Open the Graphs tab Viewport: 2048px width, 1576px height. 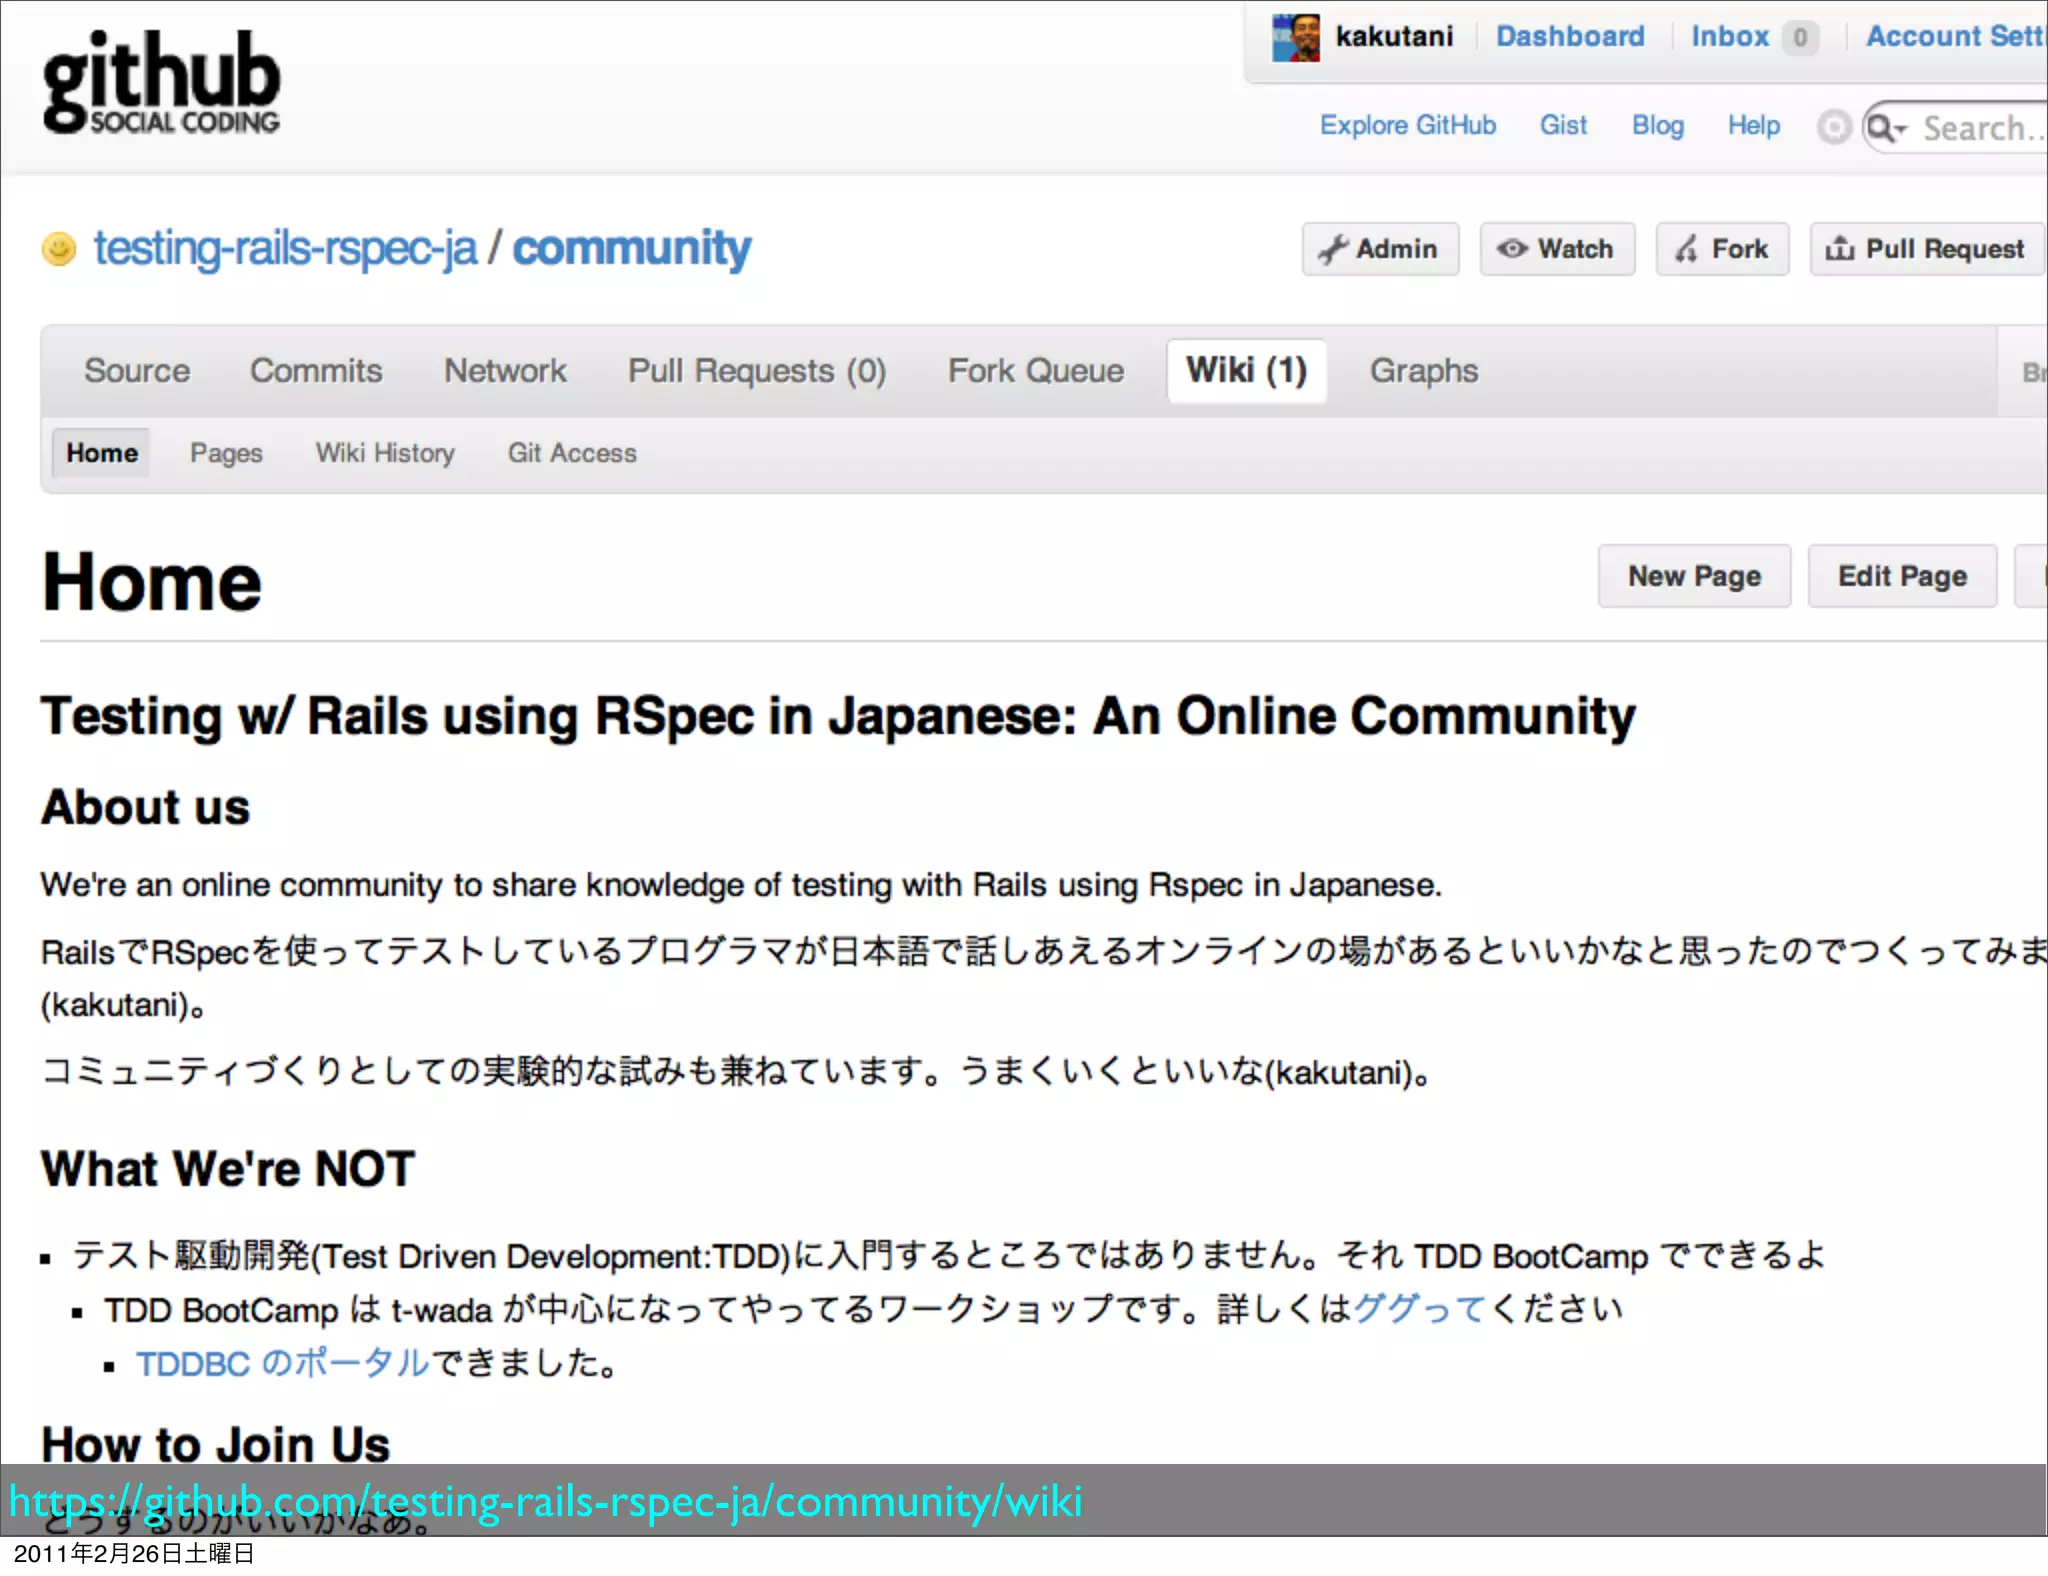(1424, 371)
